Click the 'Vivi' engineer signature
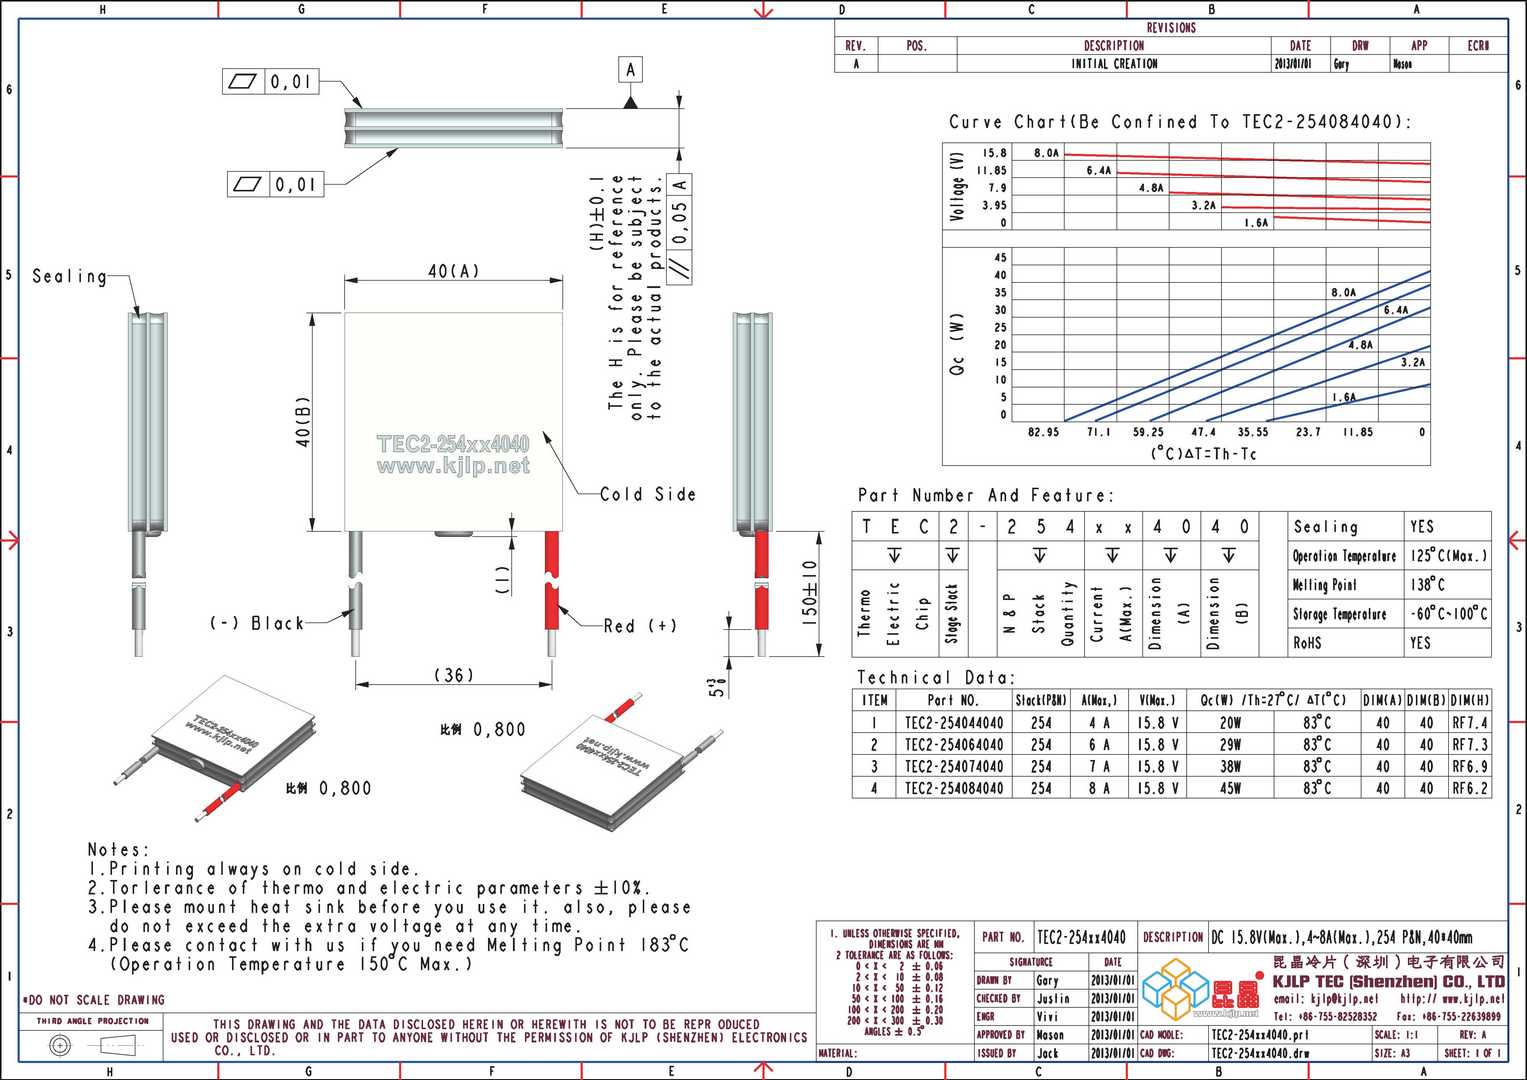 coord(1046,1016)
